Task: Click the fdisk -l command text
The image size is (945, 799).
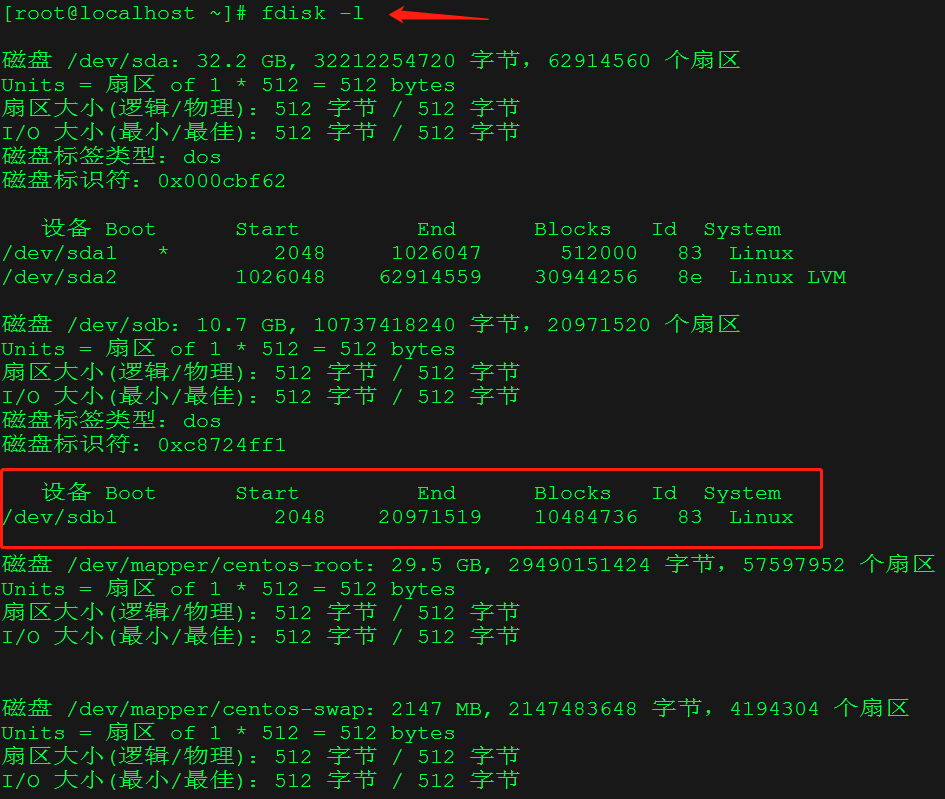Action: coord(312,13)
